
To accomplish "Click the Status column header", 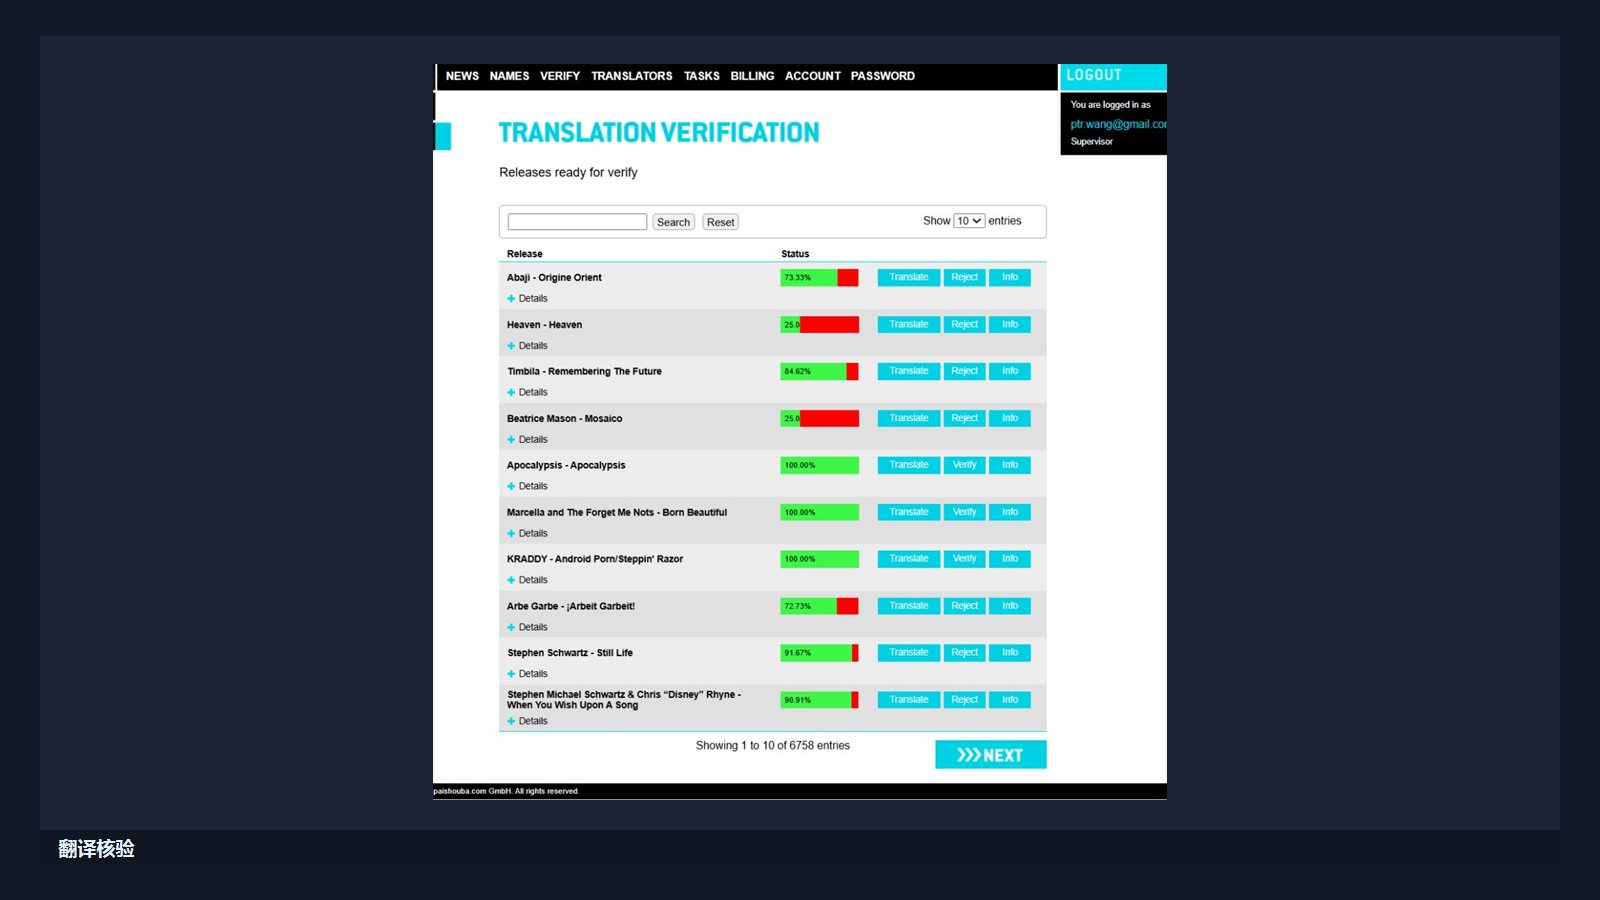I will point(795,254).
